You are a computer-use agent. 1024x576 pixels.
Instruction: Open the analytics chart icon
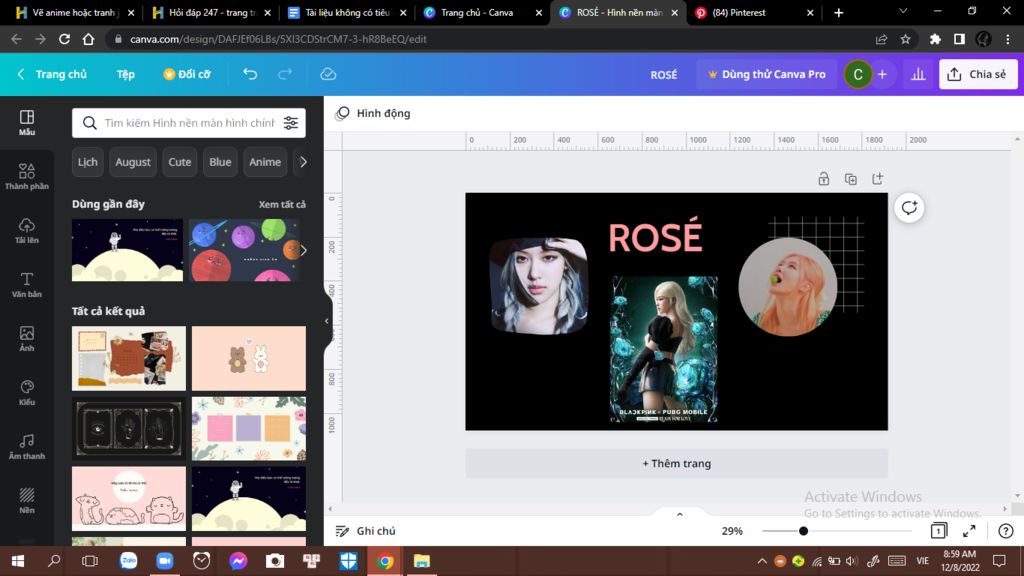(x=916, y=74)
